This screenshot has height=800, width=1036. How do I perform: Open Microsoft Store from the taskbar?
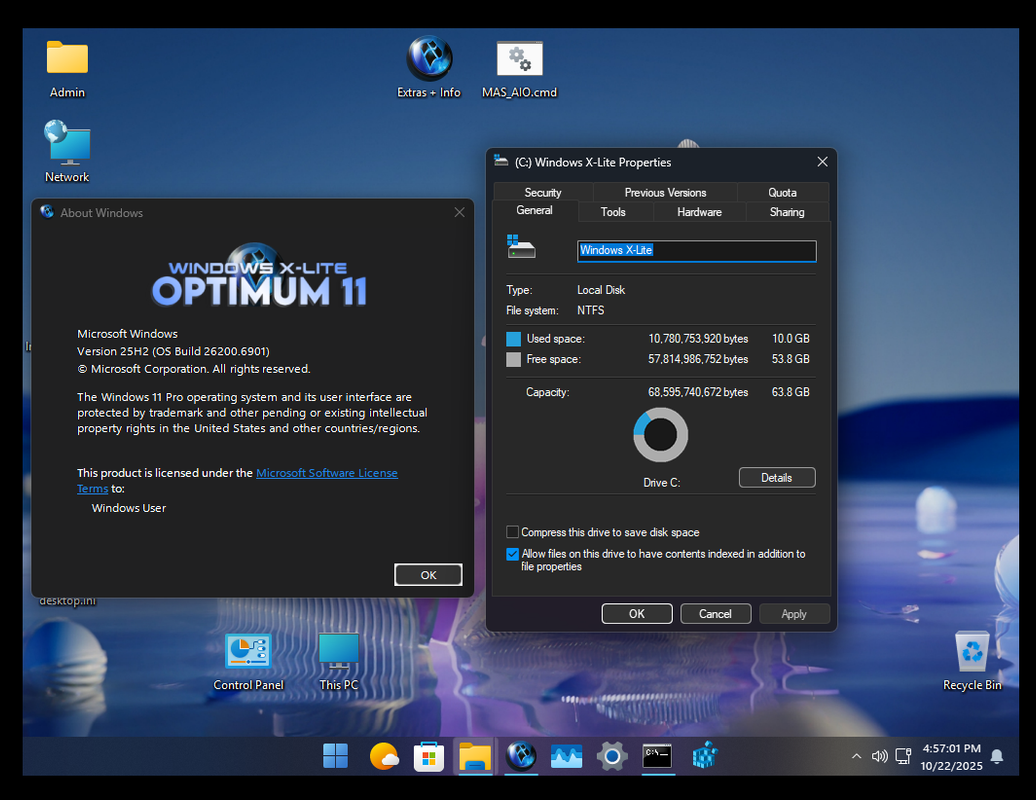click(429, 756)
